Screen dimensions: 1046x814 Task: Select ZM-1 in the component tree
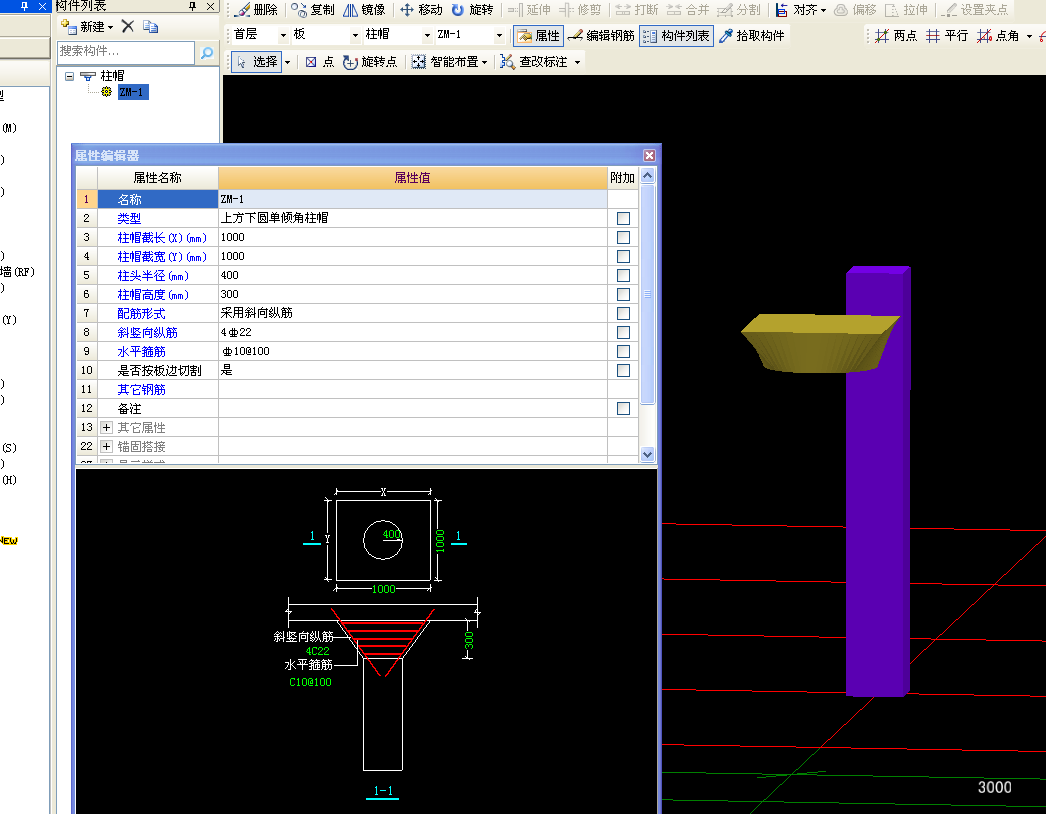point(131,92)
